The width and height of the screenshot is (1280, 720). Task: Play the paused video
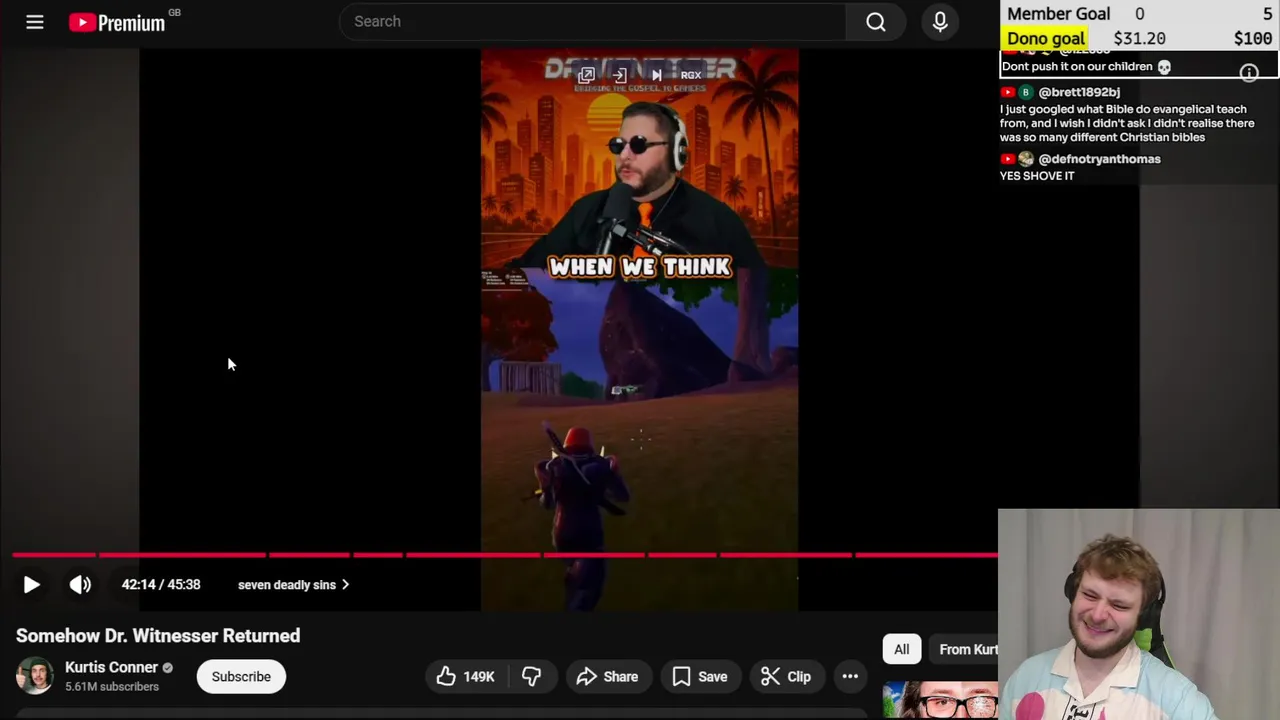31,585
